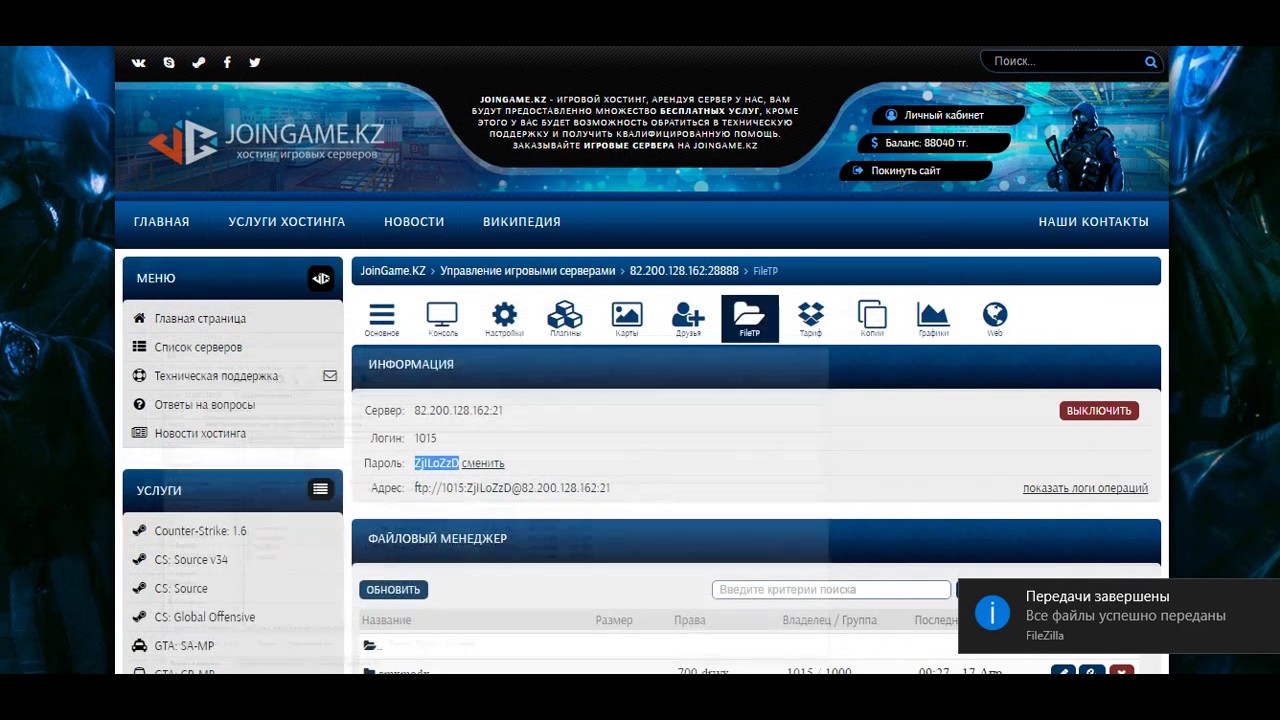Click 82.200.128.162:28888 breadcrumb
The height and width of the screenshot is (720, 1280).
coord(684,271)
